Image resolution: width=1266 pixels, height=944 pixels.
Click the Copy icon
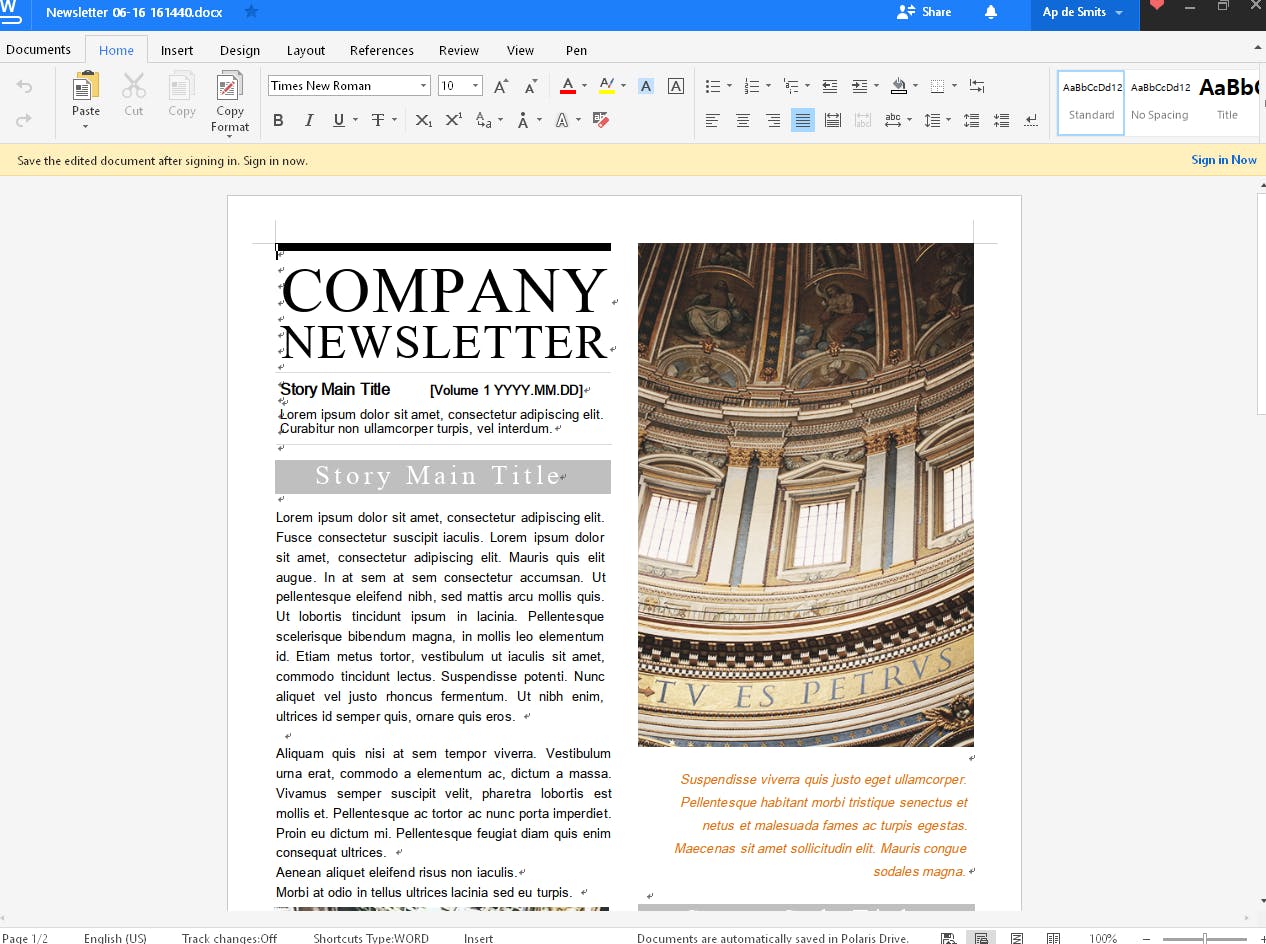pyautogui.click(x=182, y=85)
